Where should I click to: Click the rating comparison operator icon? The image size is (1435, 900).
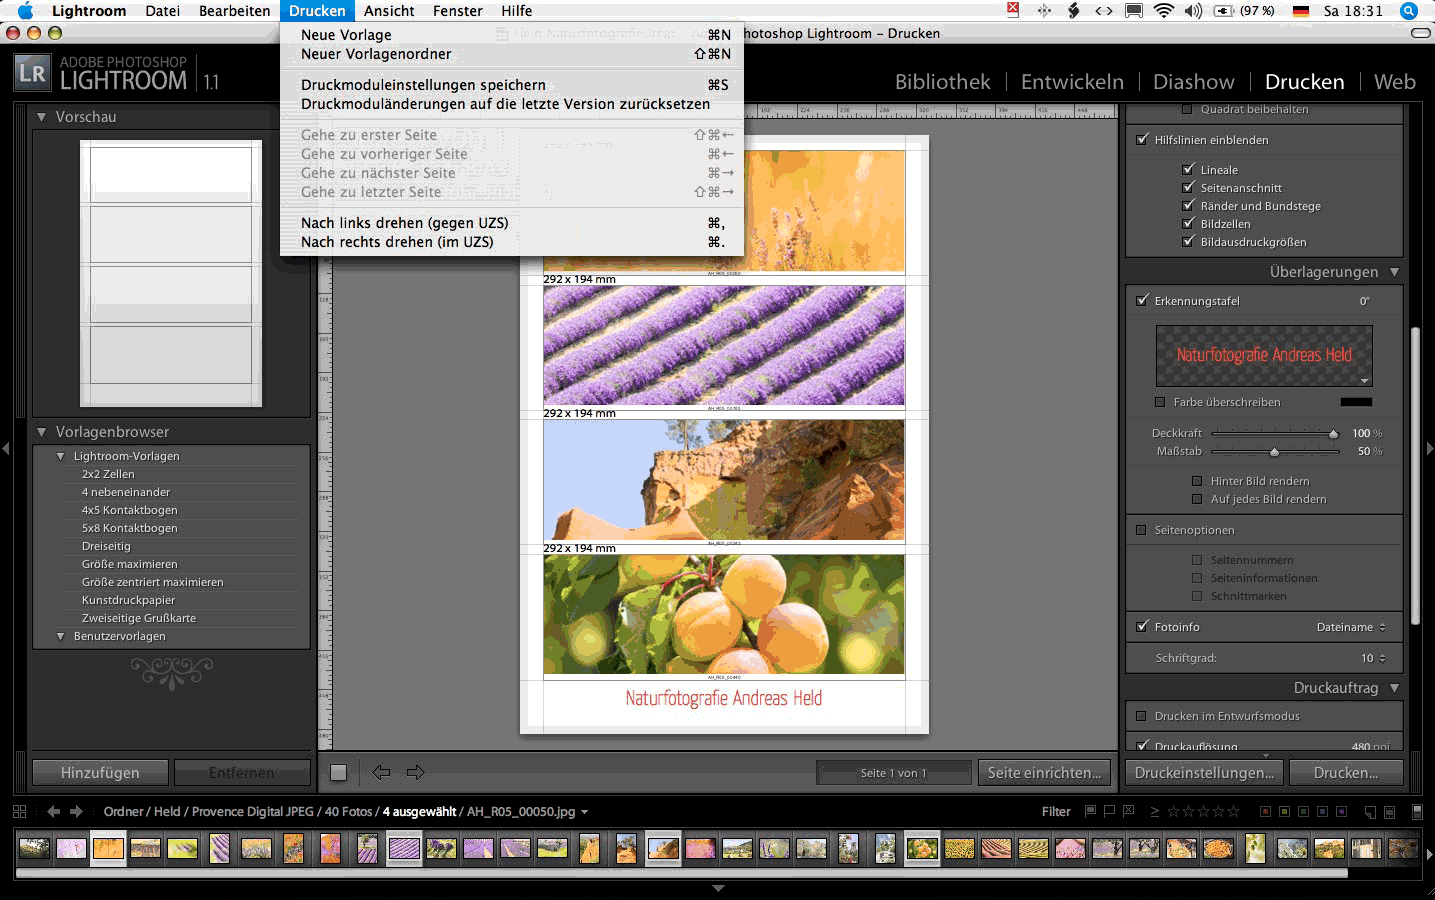coord(1155,811)
